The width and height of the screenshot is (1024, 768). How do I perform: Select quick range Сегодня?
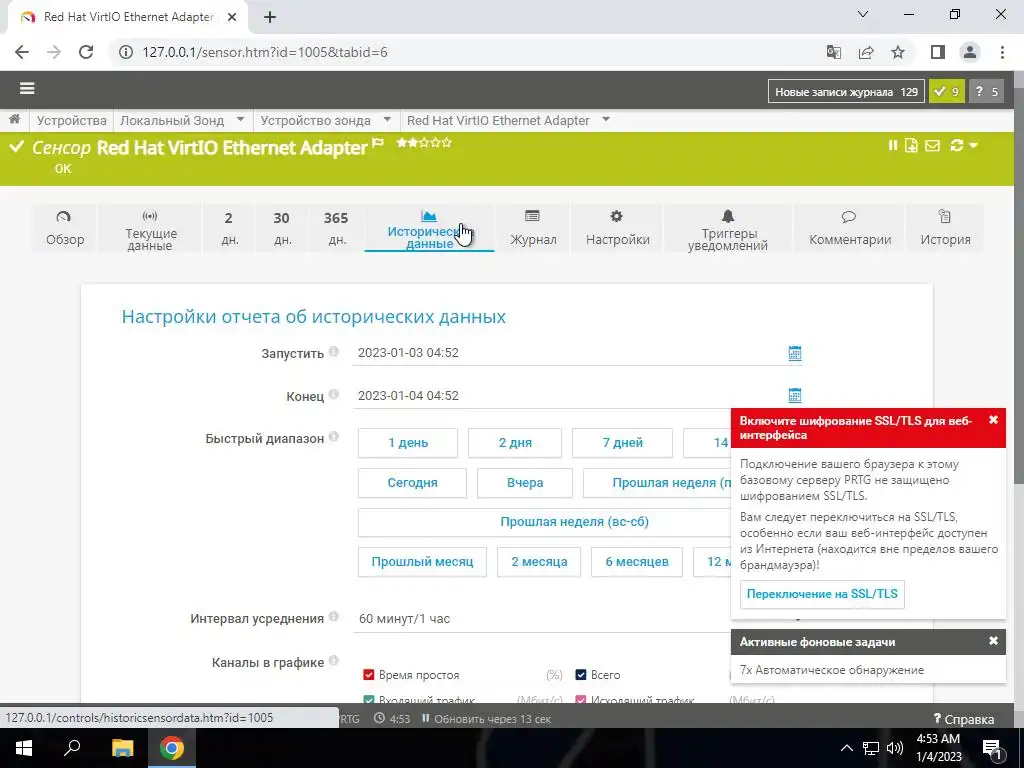coord(412,483)
